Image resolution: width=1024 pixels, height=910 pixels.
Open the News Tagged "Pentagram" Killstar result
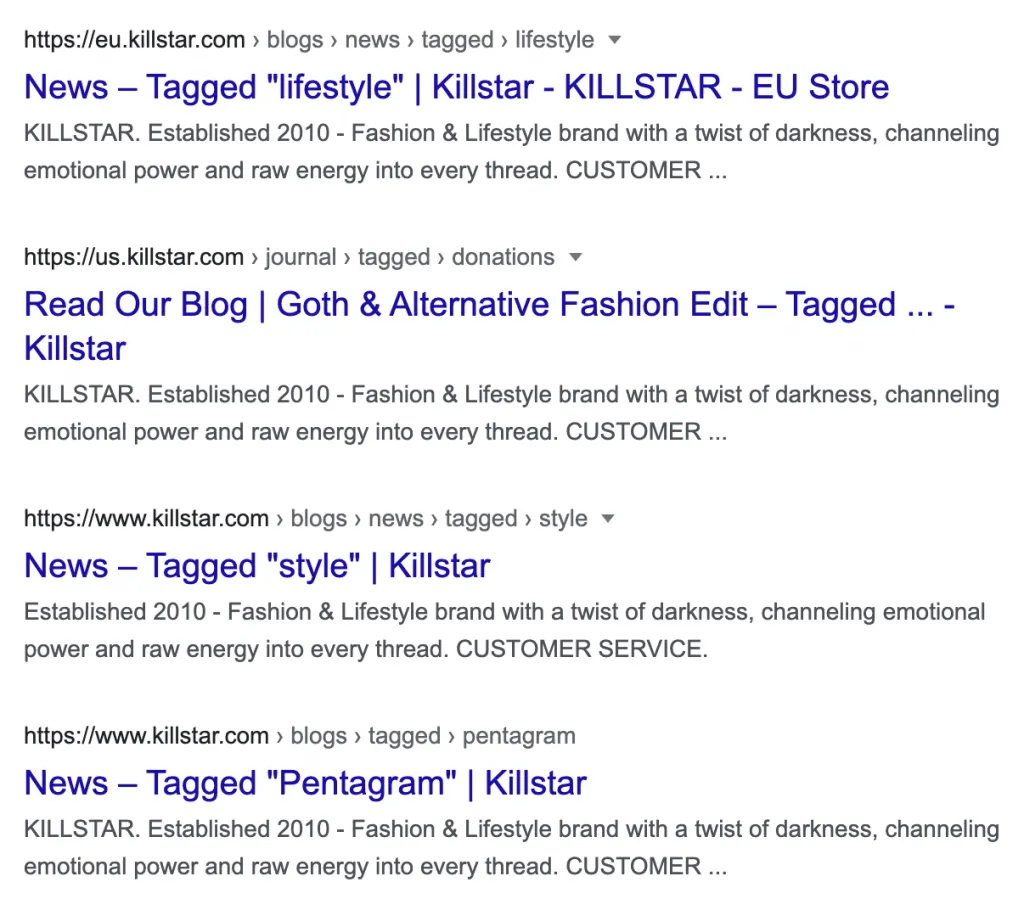click(x=305, y=783)
